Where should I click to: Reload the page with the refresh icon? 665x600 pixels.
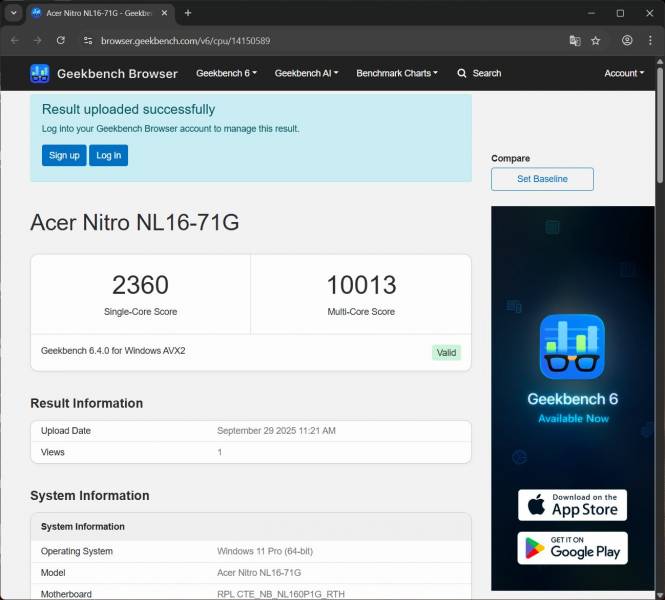pyautogui.click(x=61, y=40)
